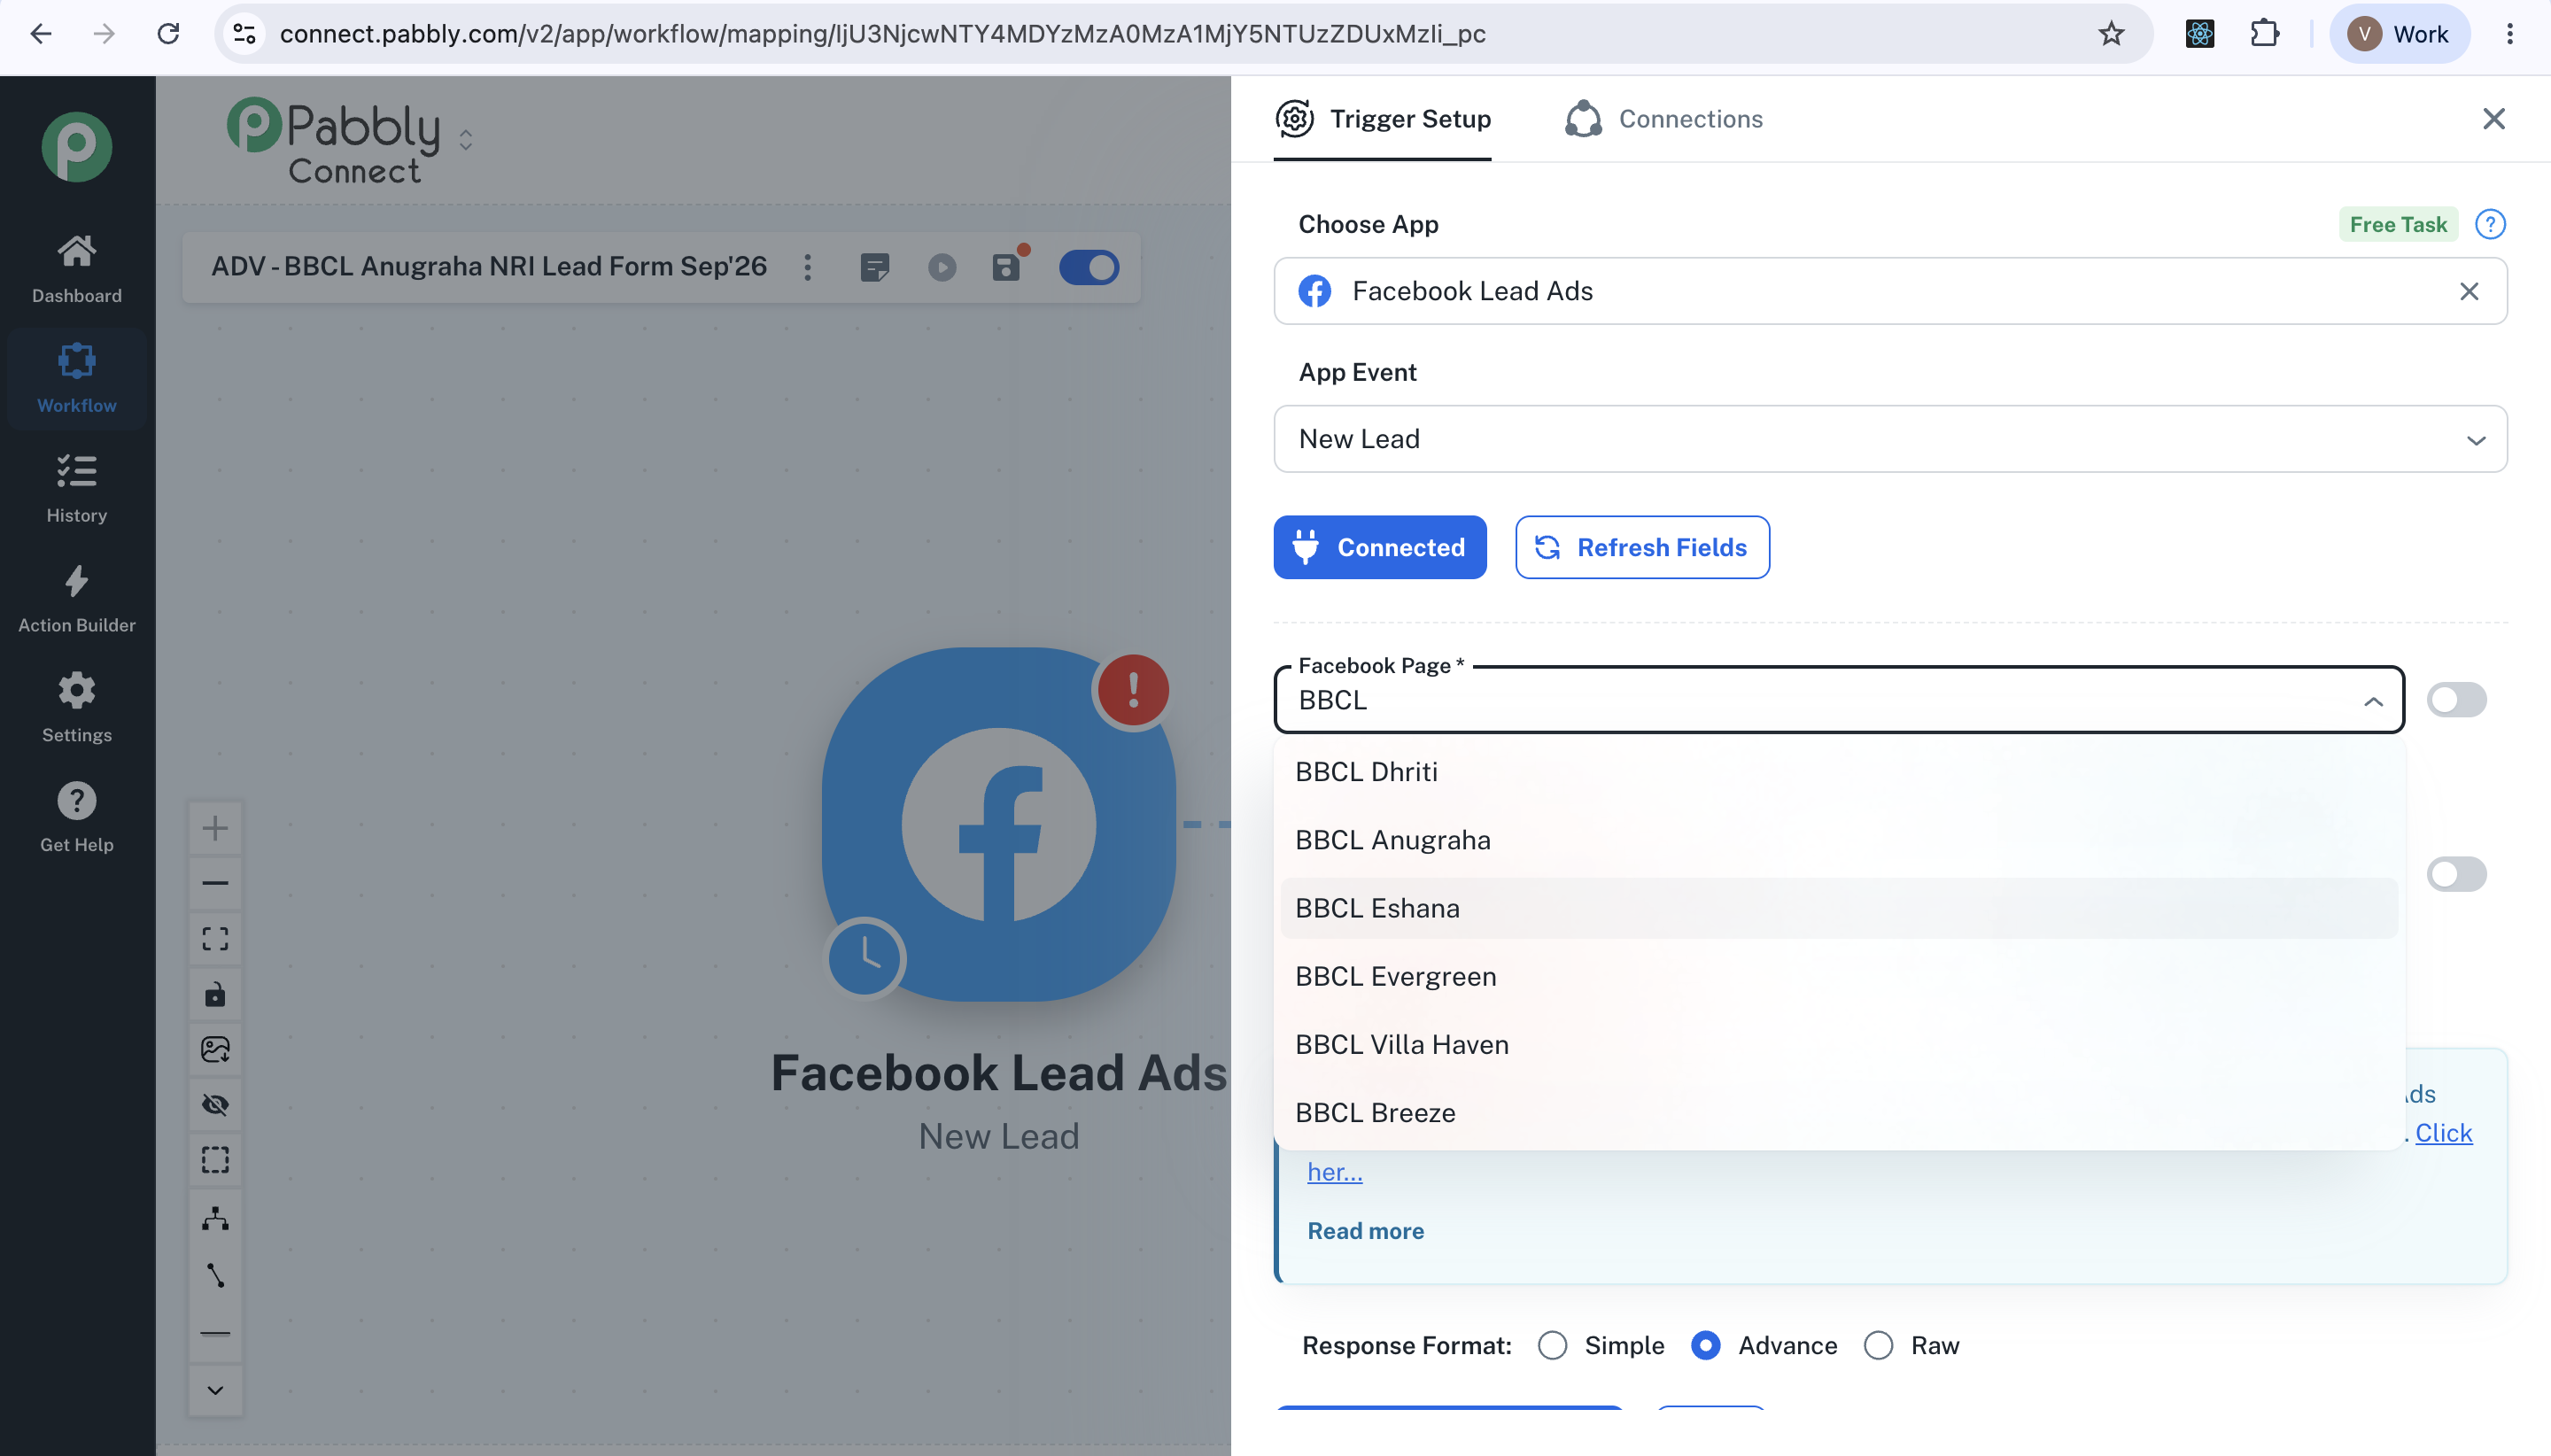Image resolution: width=2551 pixels, height=1456 pixels.
Task: Click the hierarchy layout icon
Action: pos(215,1218)
